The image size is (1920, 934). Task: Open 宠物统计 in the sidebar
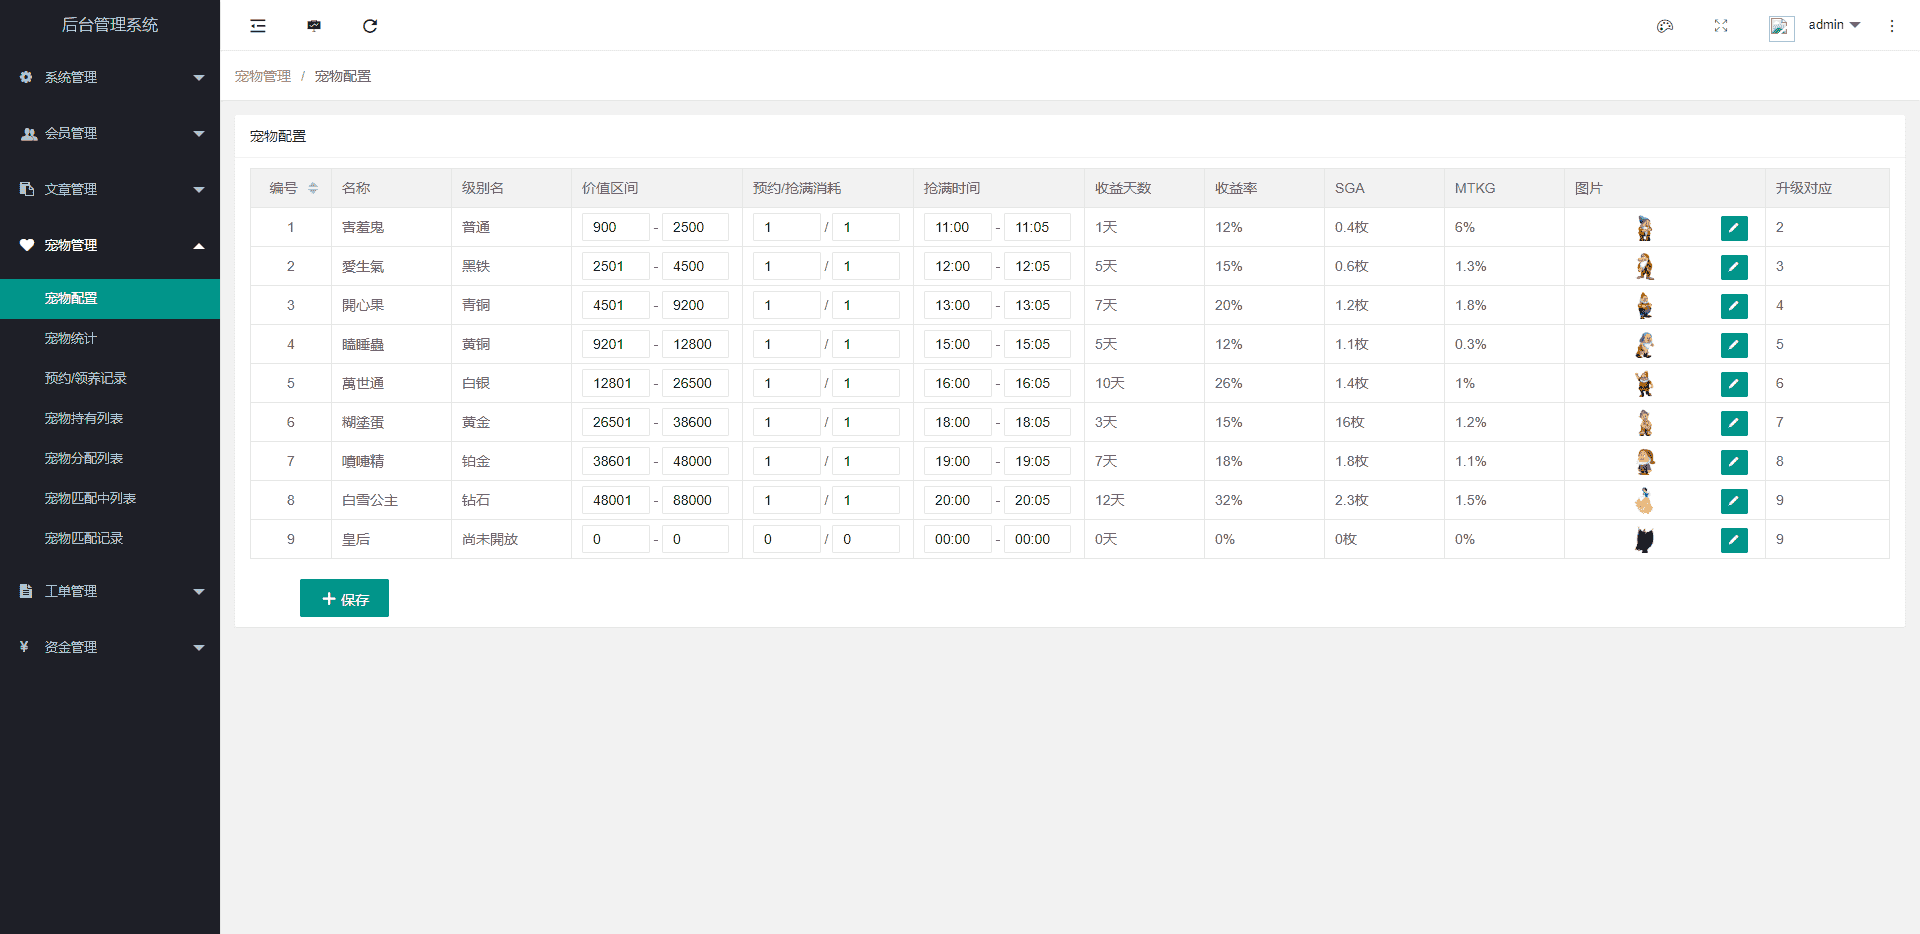click(x=71, y=338)
